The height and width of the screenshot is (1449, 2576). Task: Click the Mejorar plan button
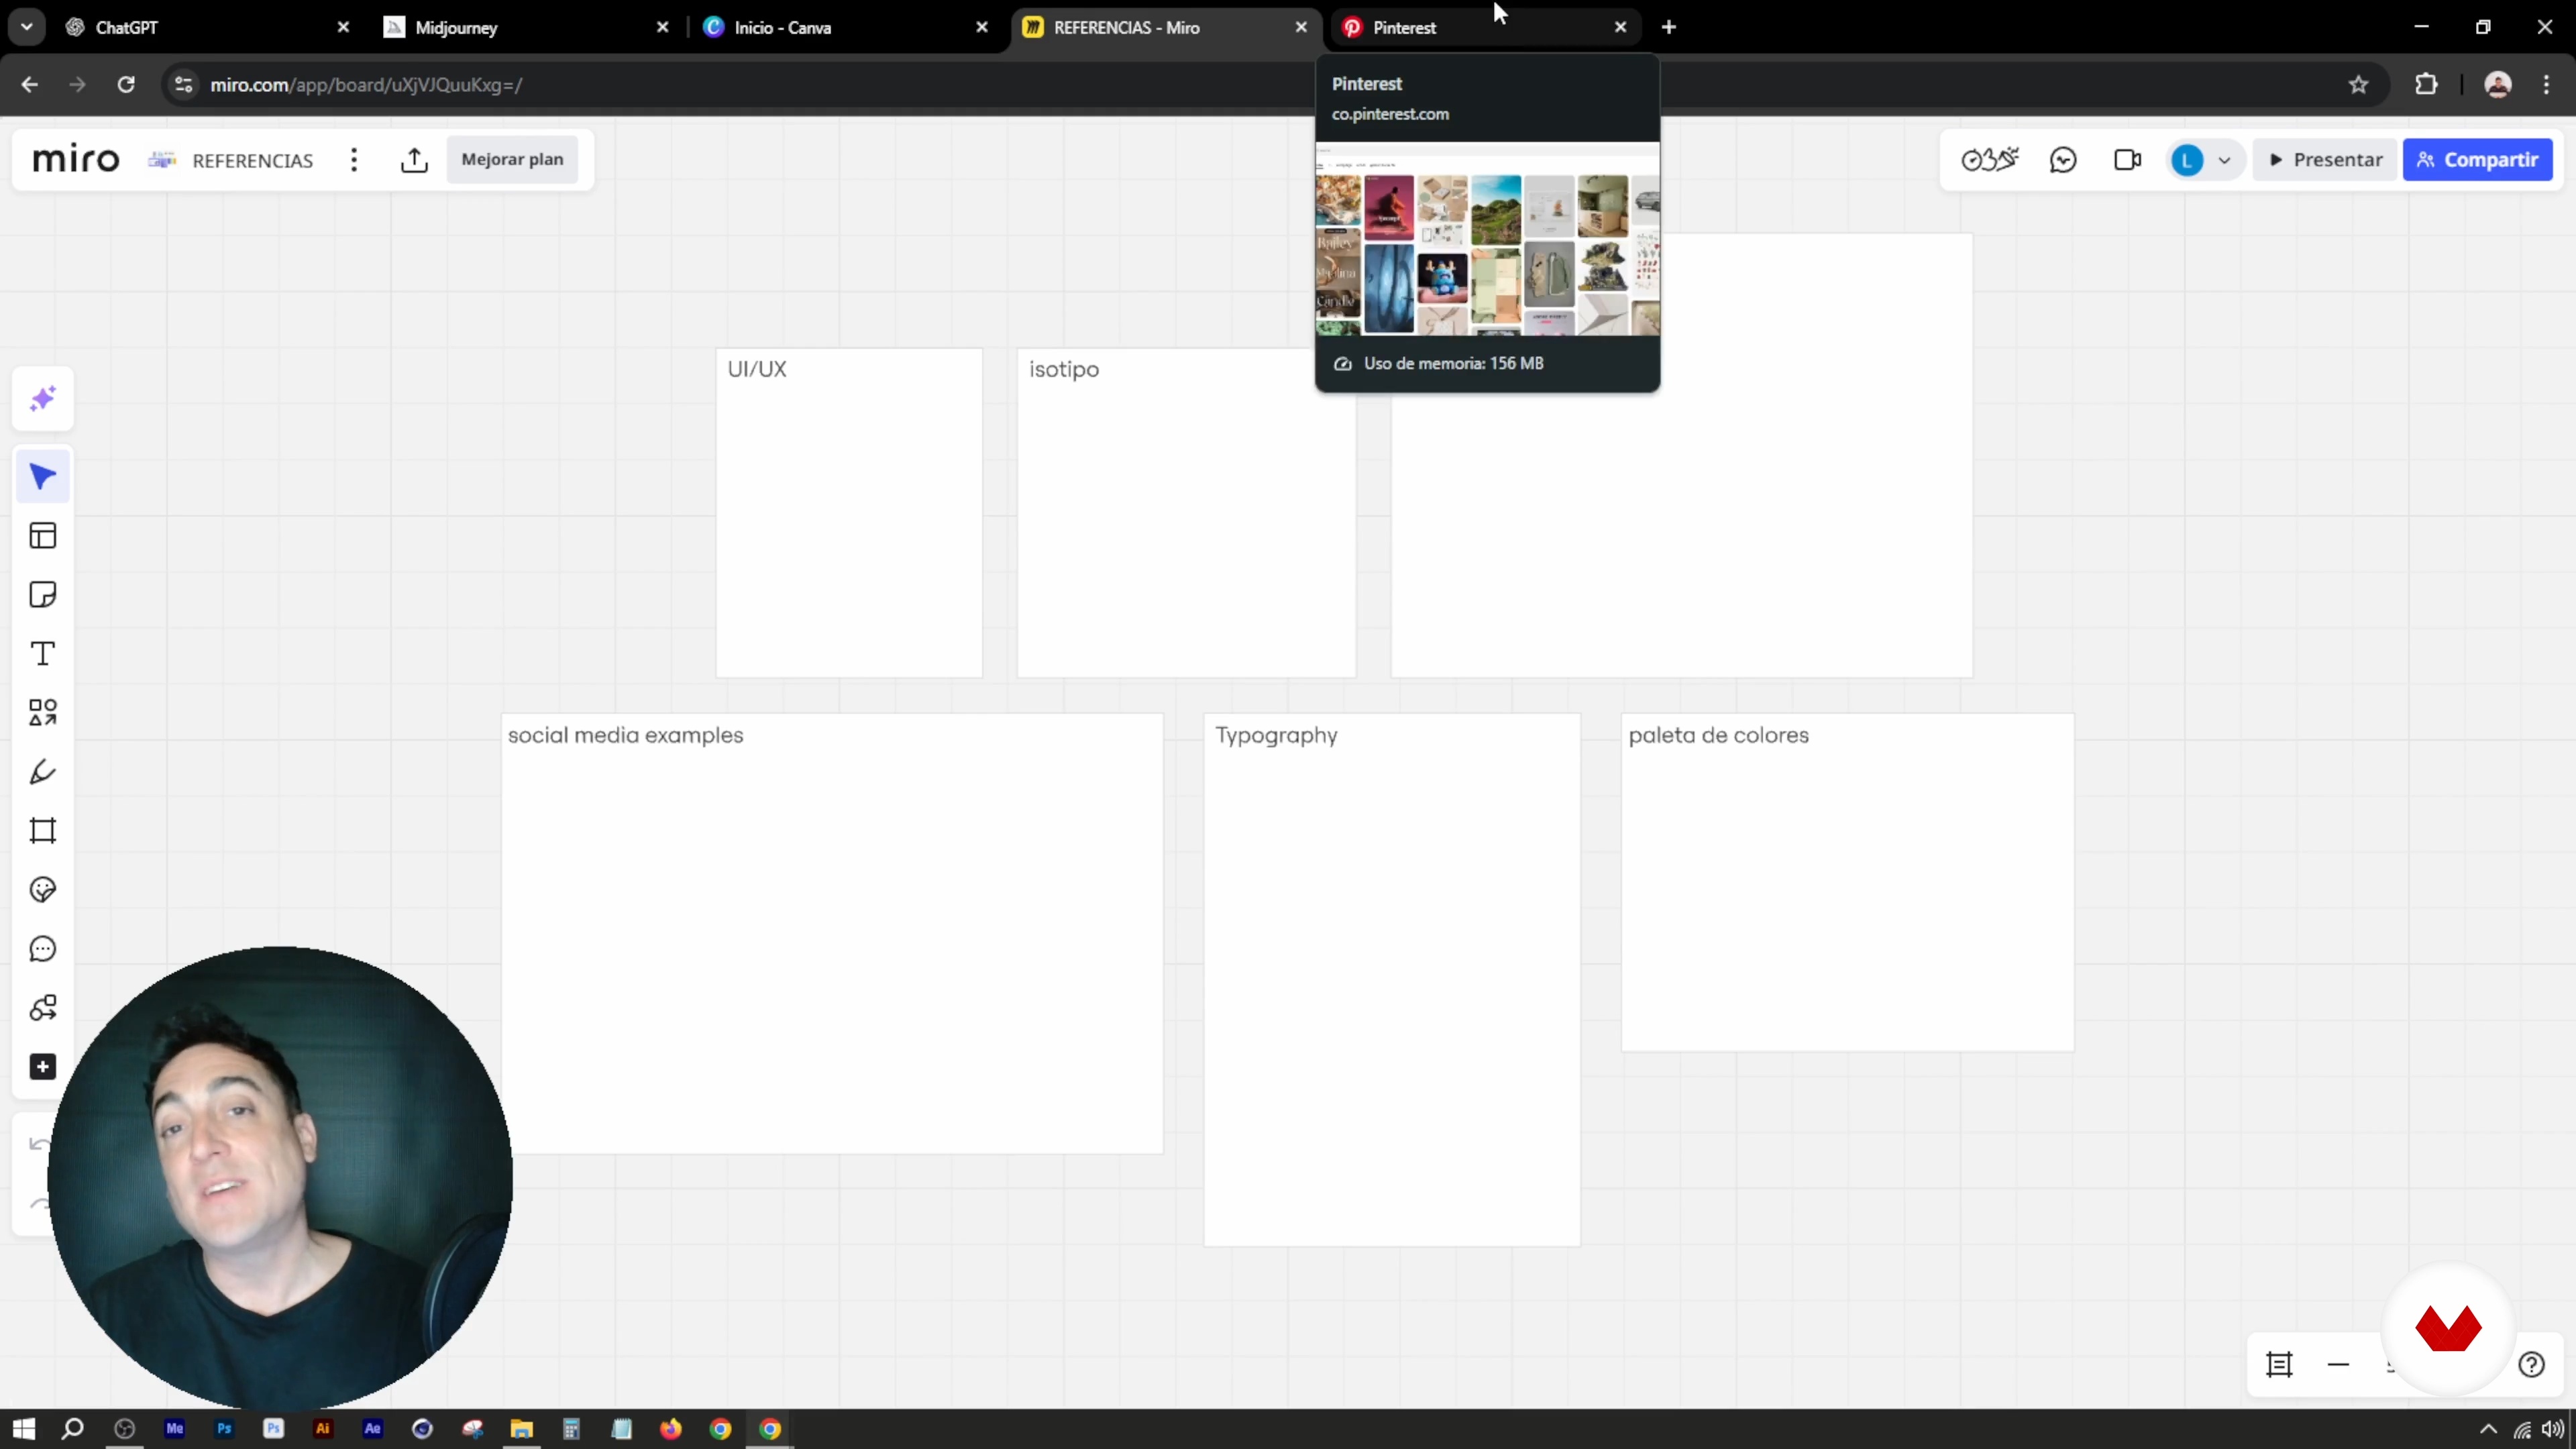click(512, 160)
